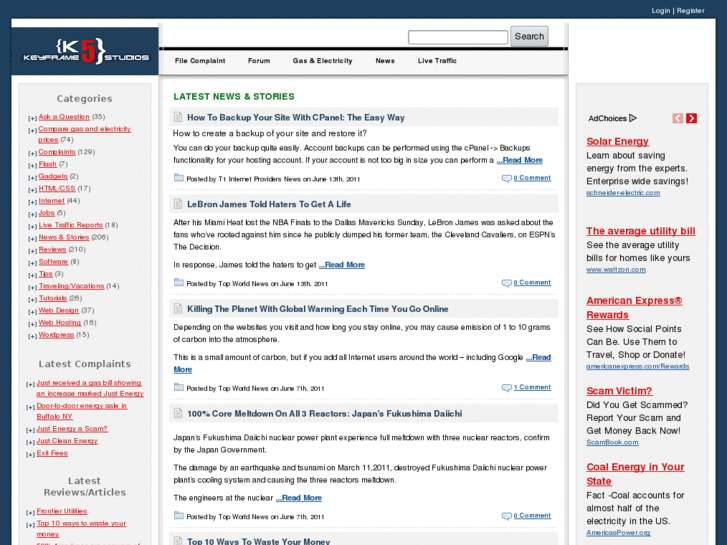Expand the Complaints category

32,153
